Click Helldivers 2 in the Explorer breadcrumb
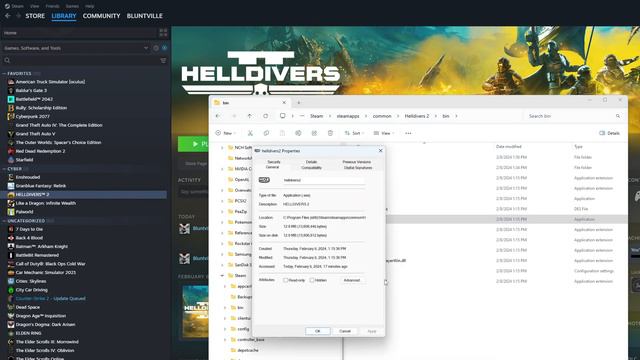This screenshot has height=360, width=640. pos(417,116)
